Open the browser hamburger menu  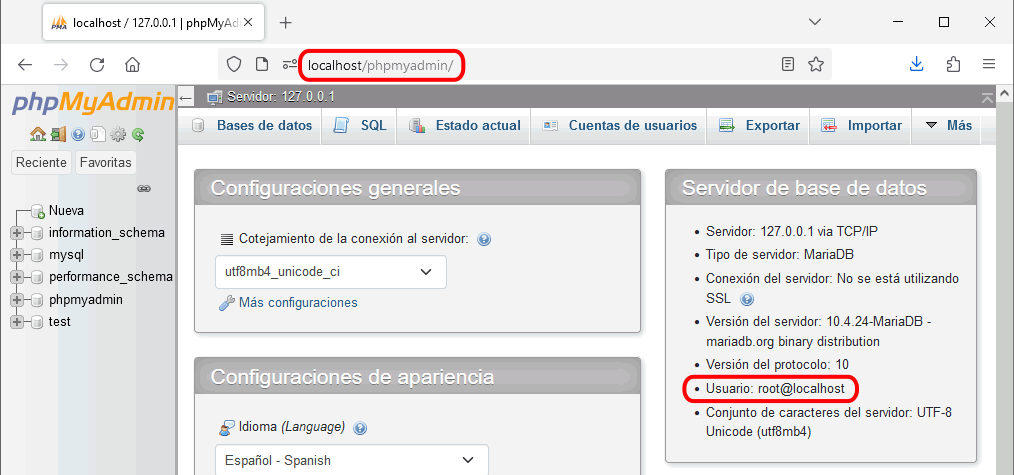coord(989,64)
